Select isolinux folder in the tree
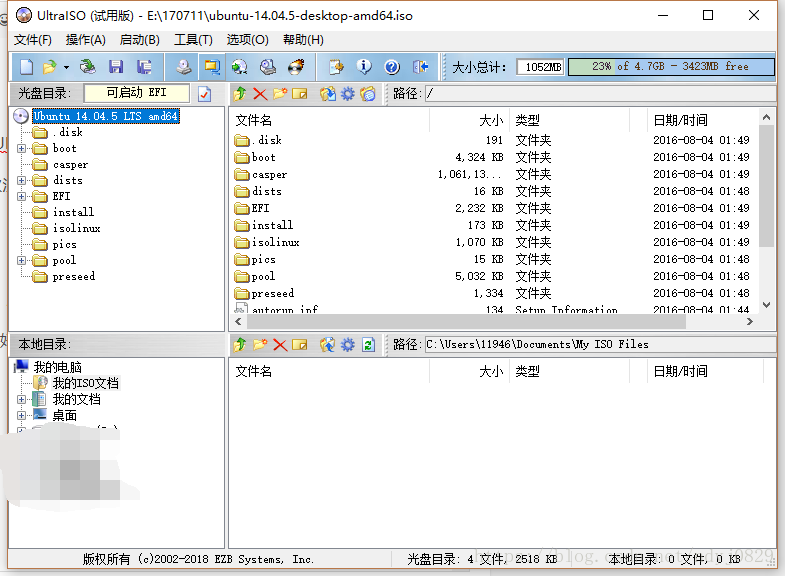 tap(77, 228)
